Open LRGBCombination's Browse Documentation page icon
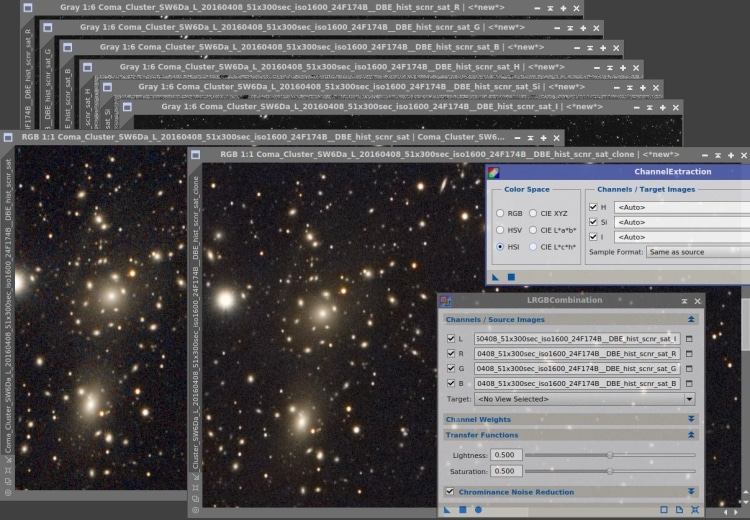 coord(679,510)
